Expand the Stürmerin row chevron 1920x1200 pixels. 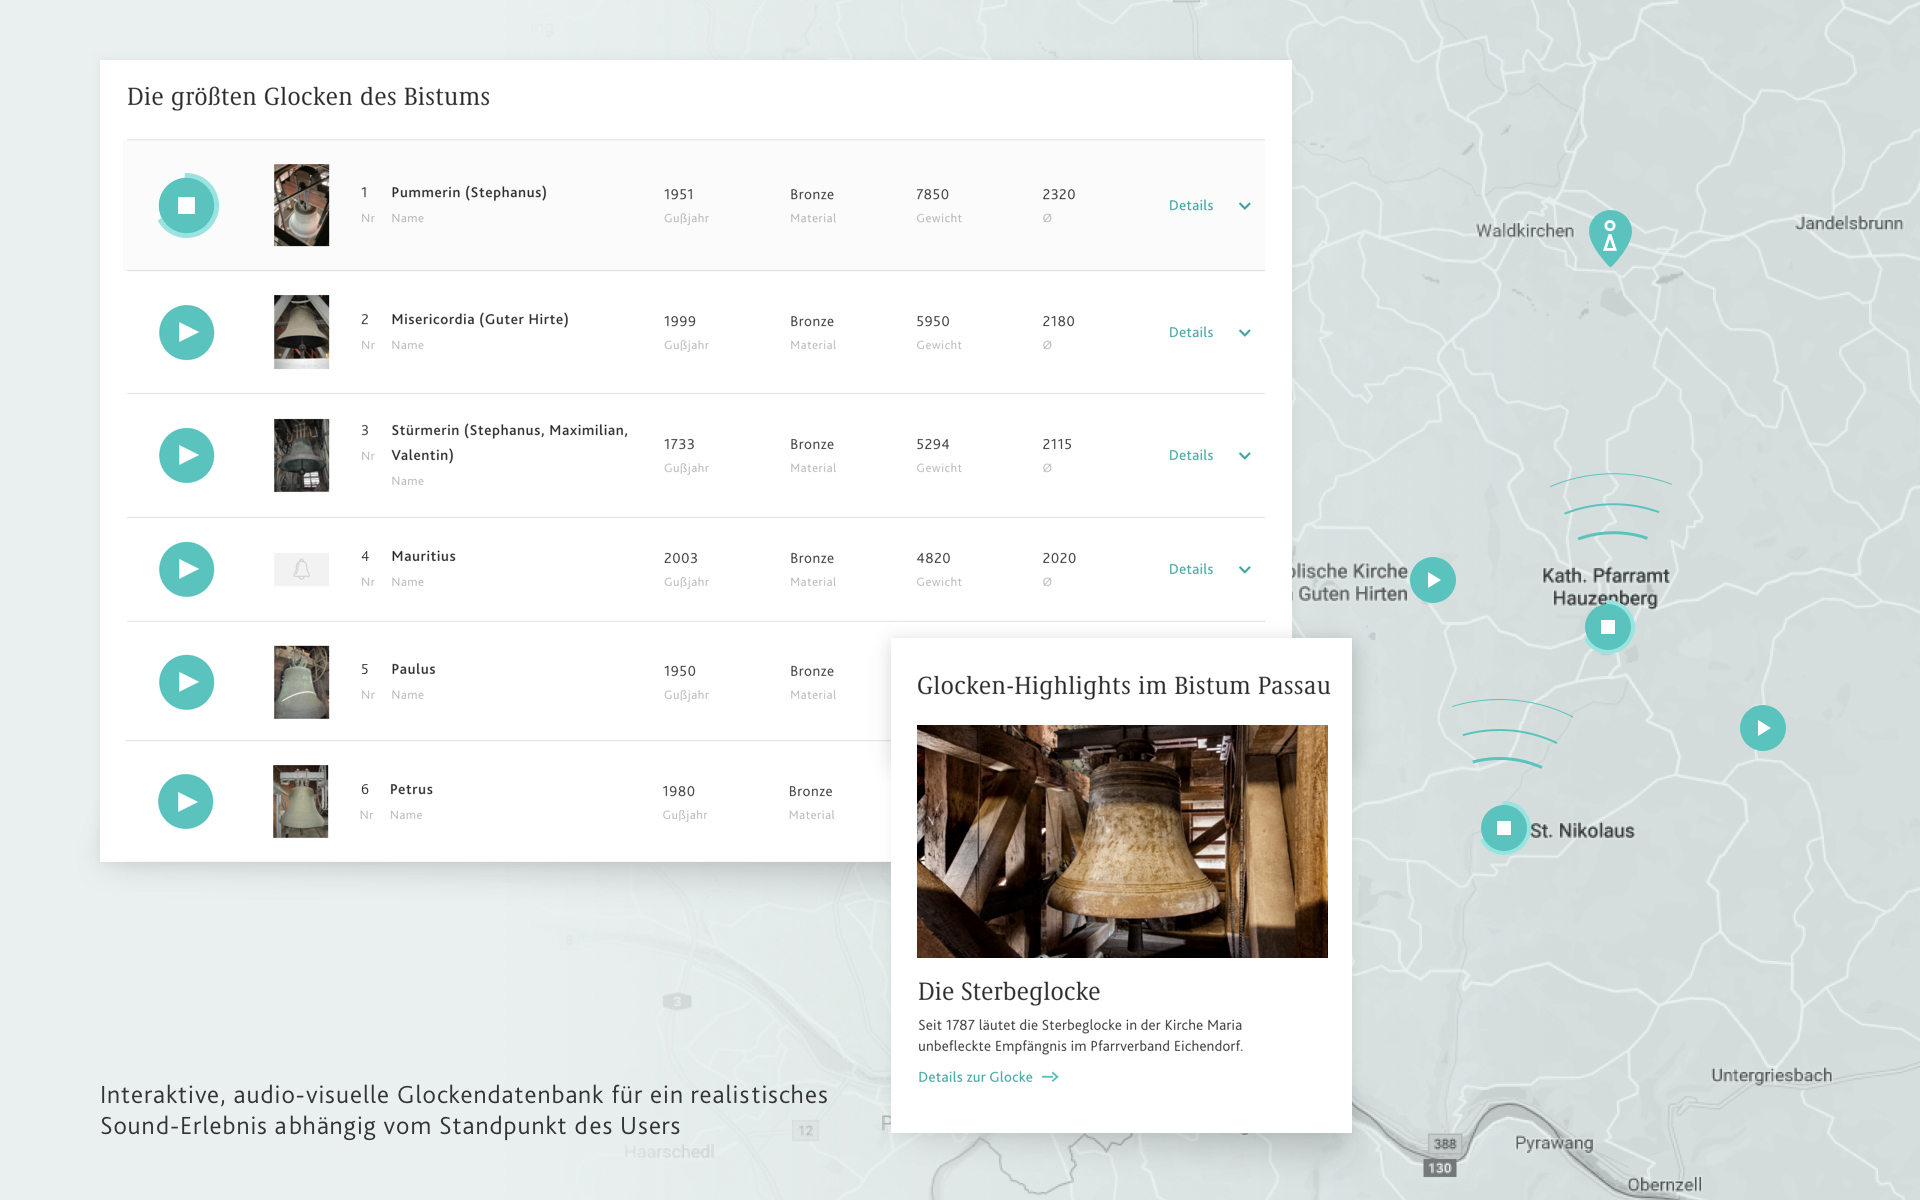click(x=1245, y=456)
